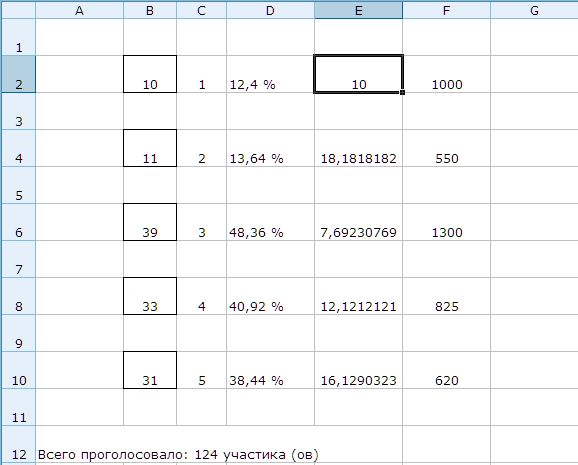Viewport: 578px width, 465px height.
Task: Select column B header
Action: 150,10
